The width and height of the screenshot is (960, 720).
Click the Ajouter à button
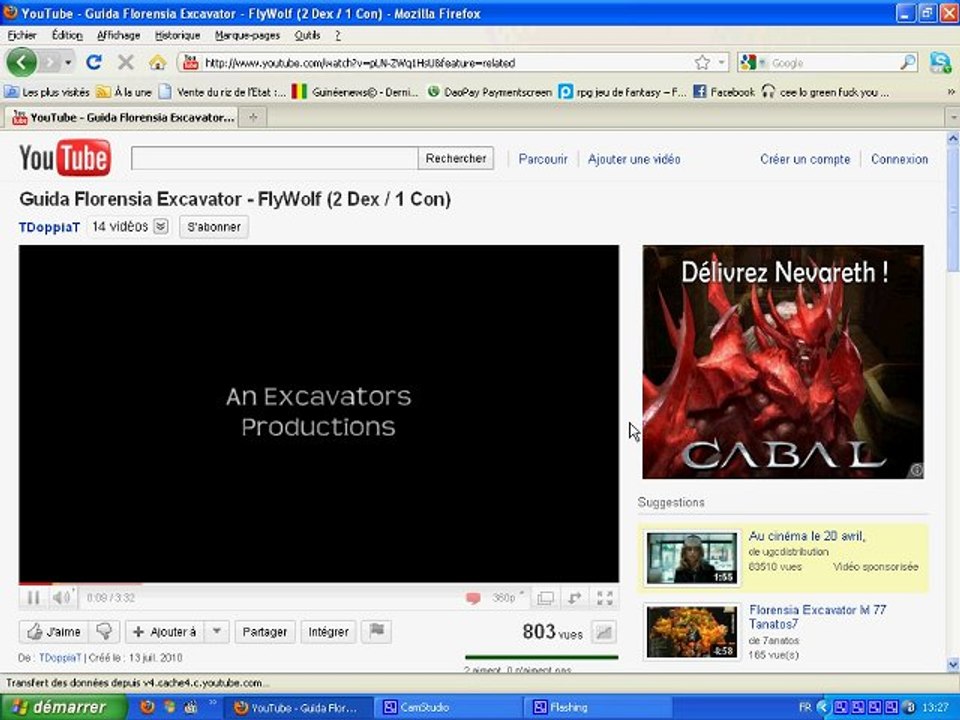tap(165, 632)
